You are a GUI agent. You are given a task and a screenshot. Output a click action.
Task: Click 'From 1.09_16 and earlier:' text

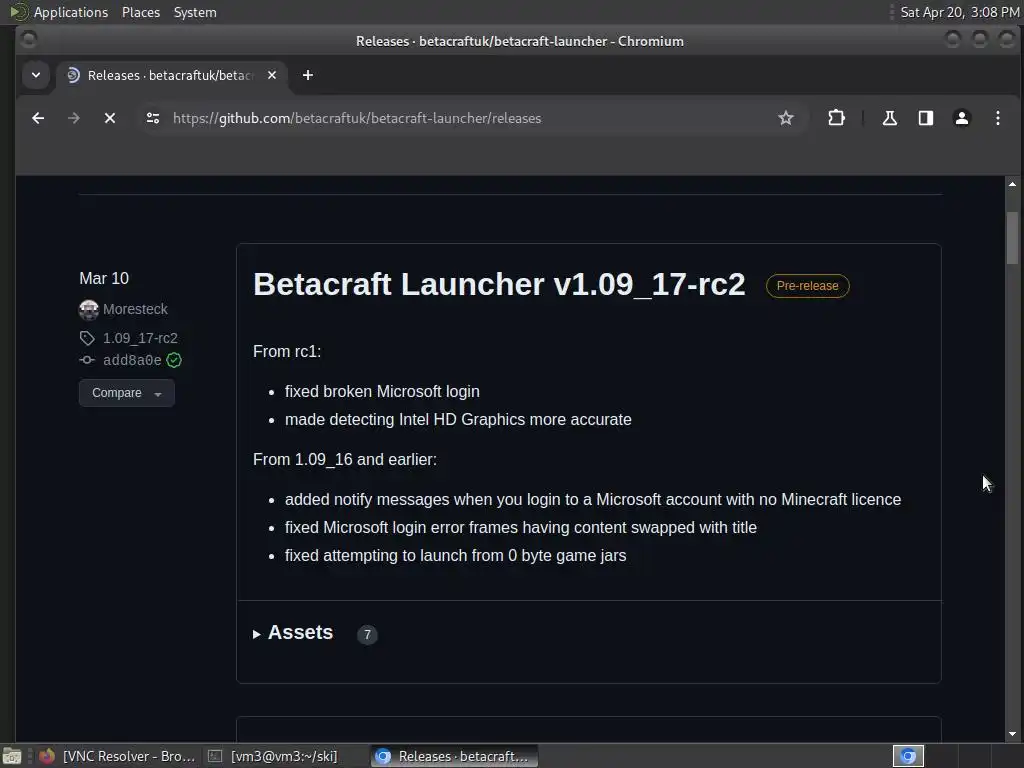pos(345,459)
